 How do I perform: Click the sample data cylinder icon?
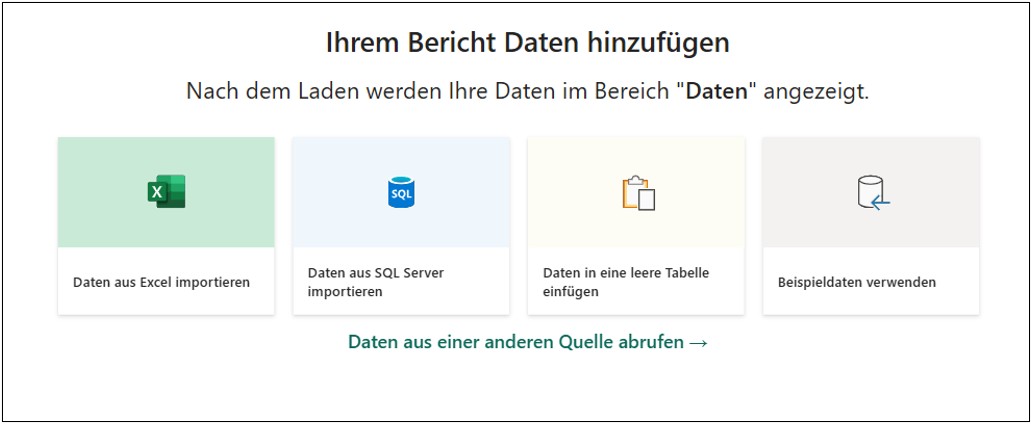pos(872,192)
